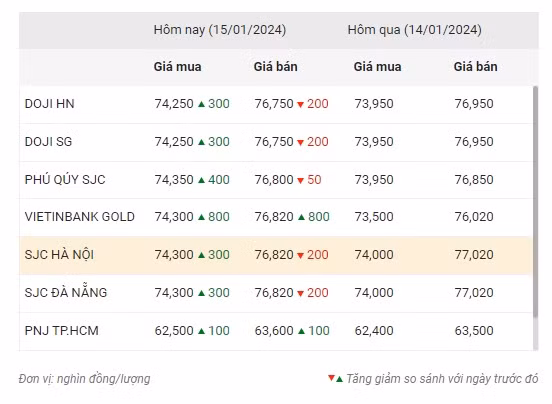552x404 pixels.
Task: Click DOJI HN yesterday's sell price 76,950
Action: (x=474, y=104)
